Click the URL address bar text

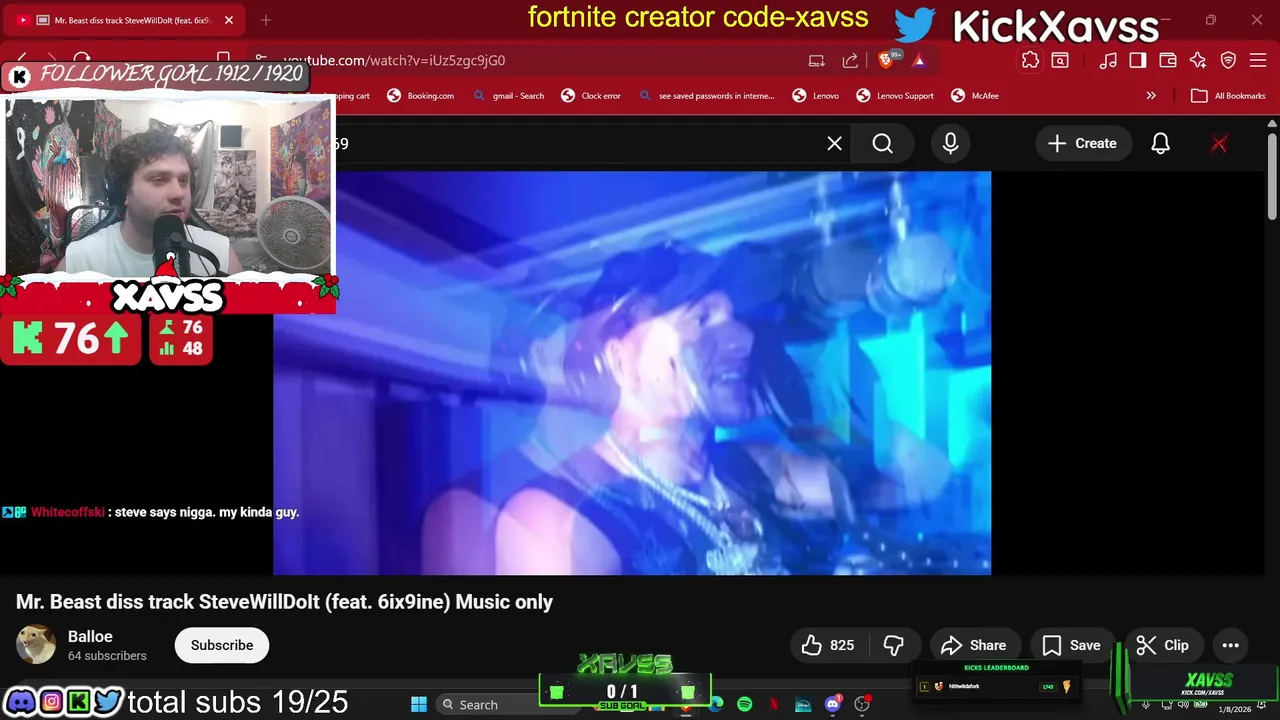394,61
